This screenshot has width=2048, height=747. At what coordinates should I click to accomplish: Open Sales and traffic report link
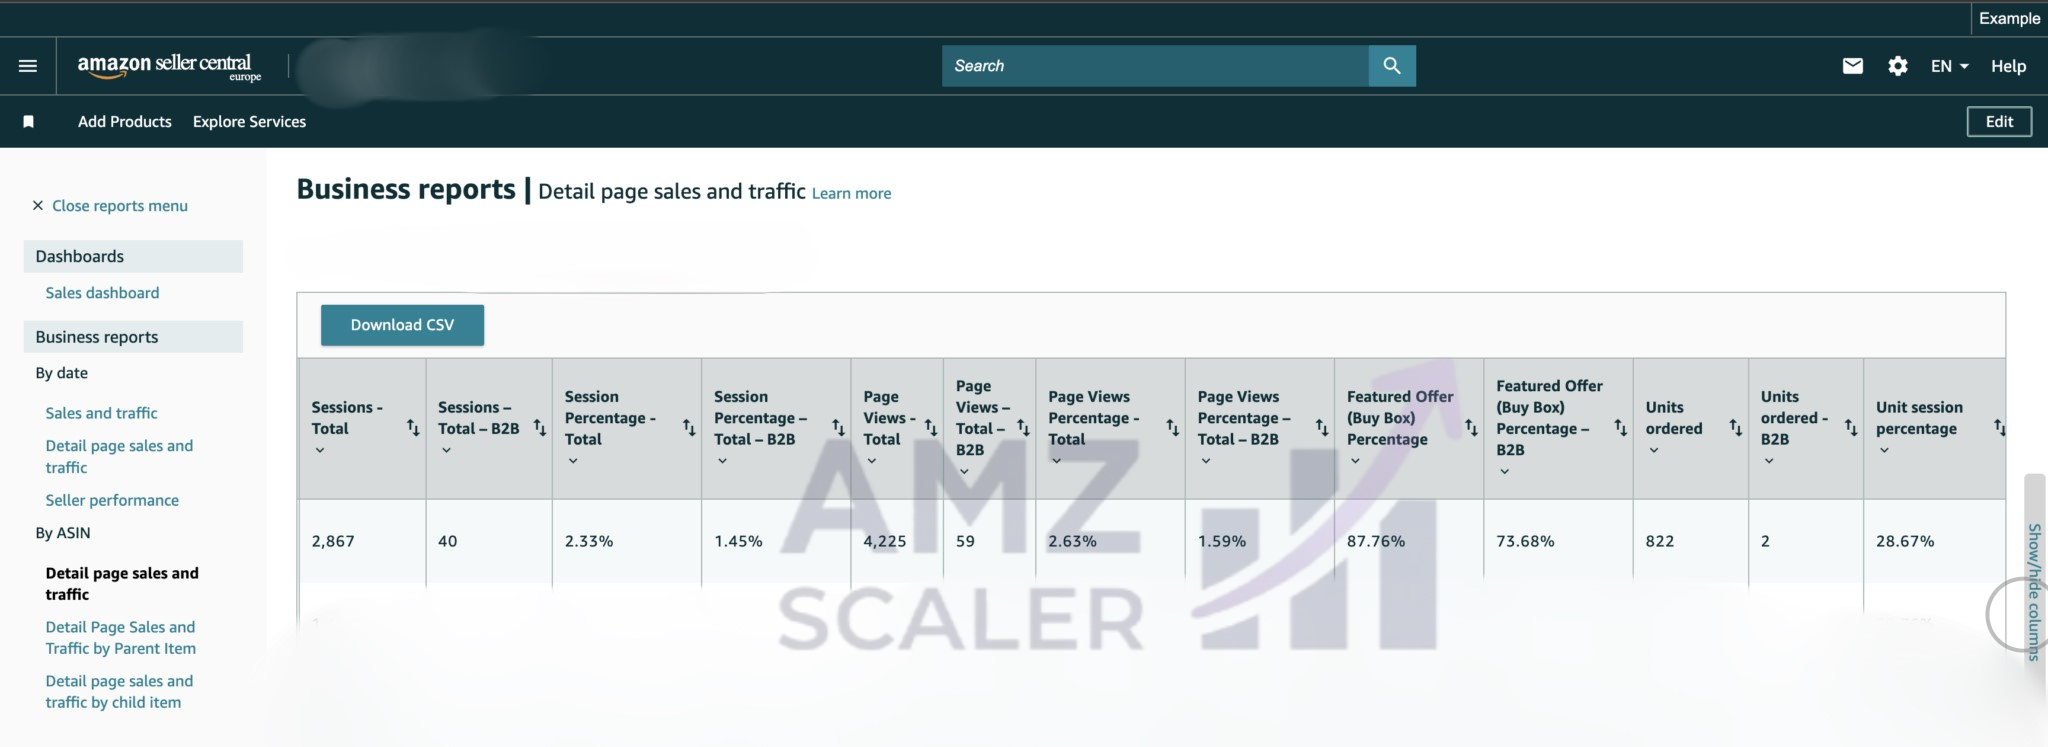click(101, 413)
